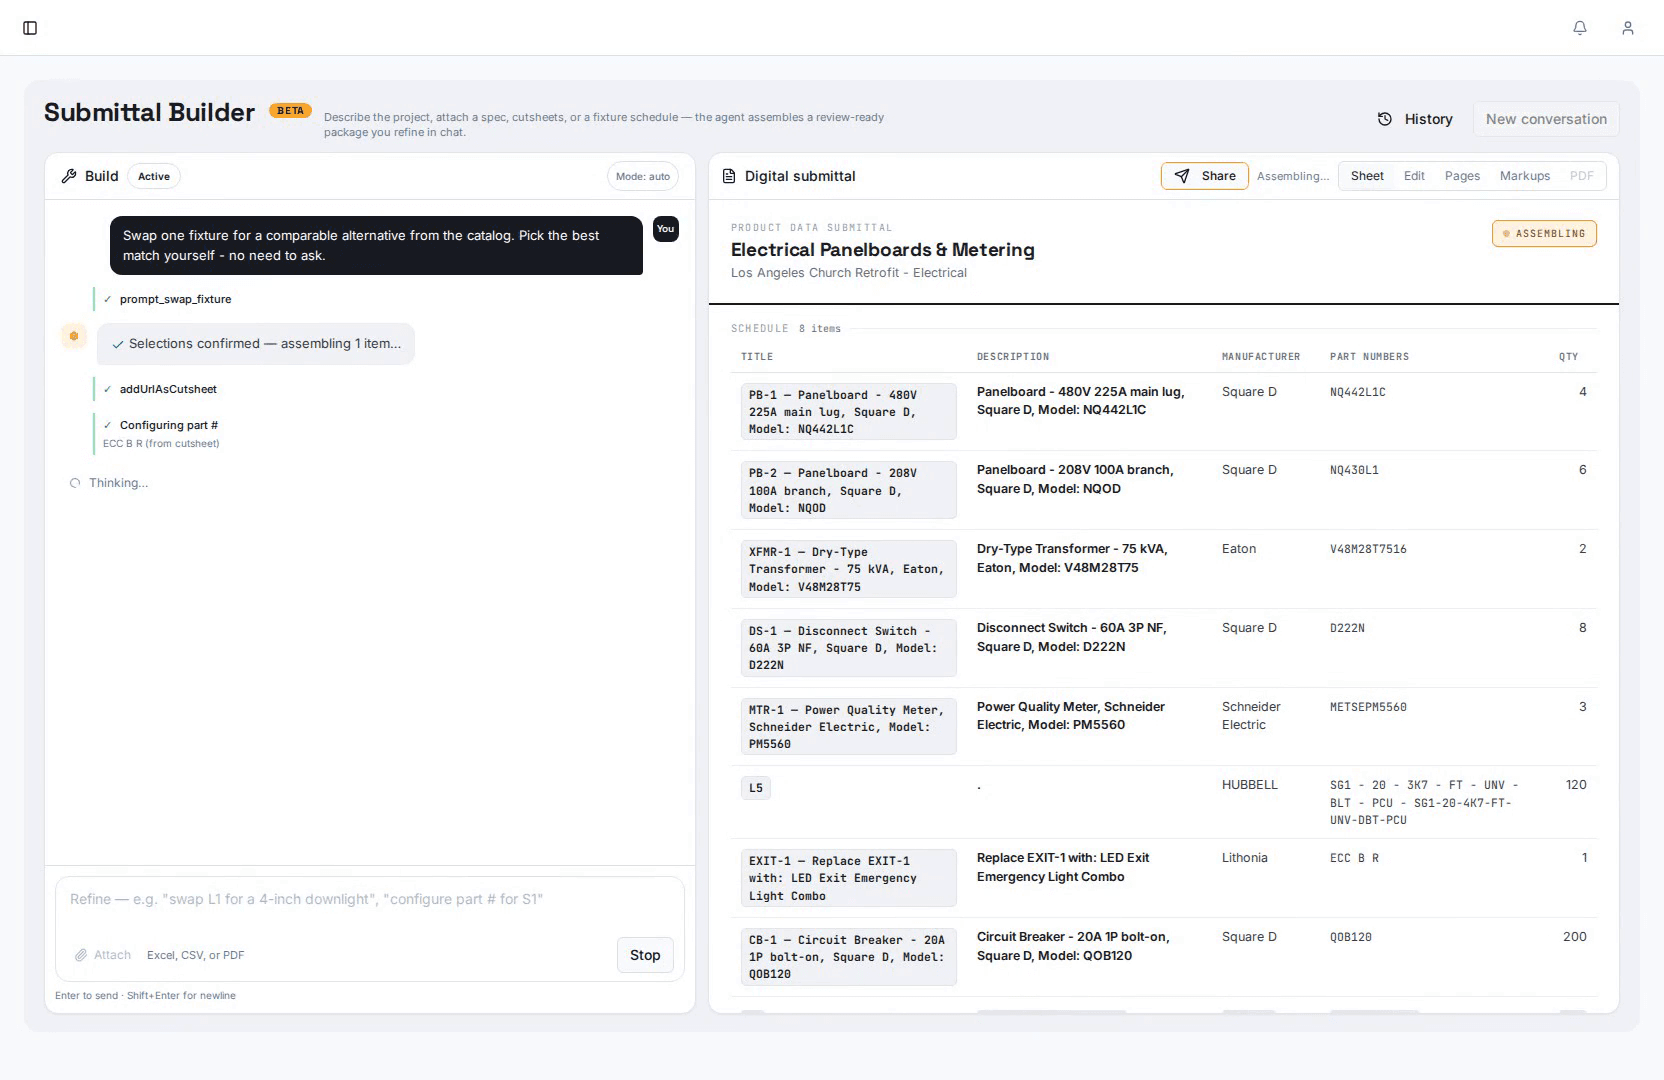Click Selections confirmed message bubble
The image size is (1664, 1080).
pos(256,344)
